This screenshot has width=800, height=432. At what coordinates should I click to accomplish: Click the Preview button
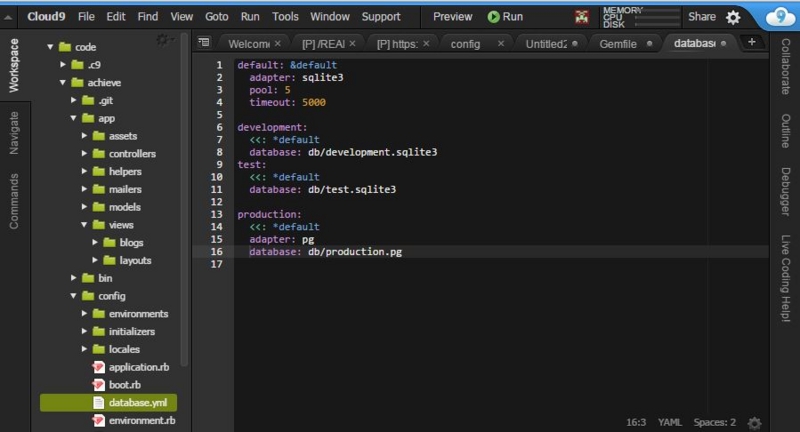(x=453, y=17)
